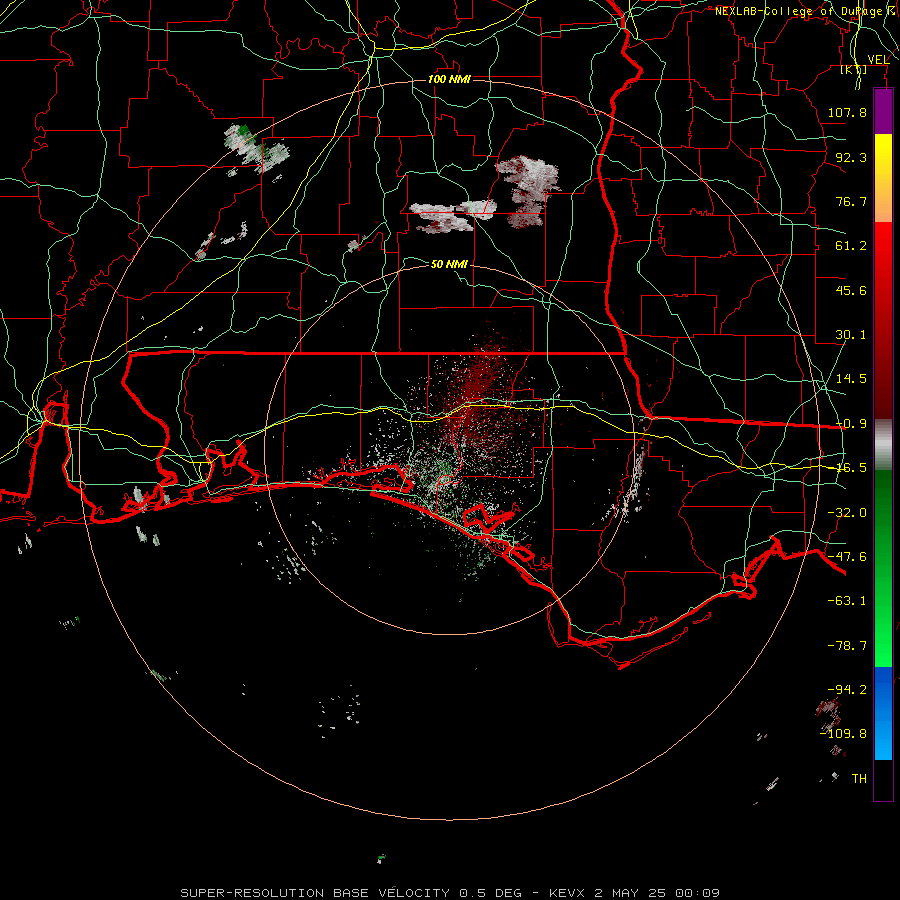900x900 pixels.
Task: Click the VEL legend title
Action: [x=878, y=60]
